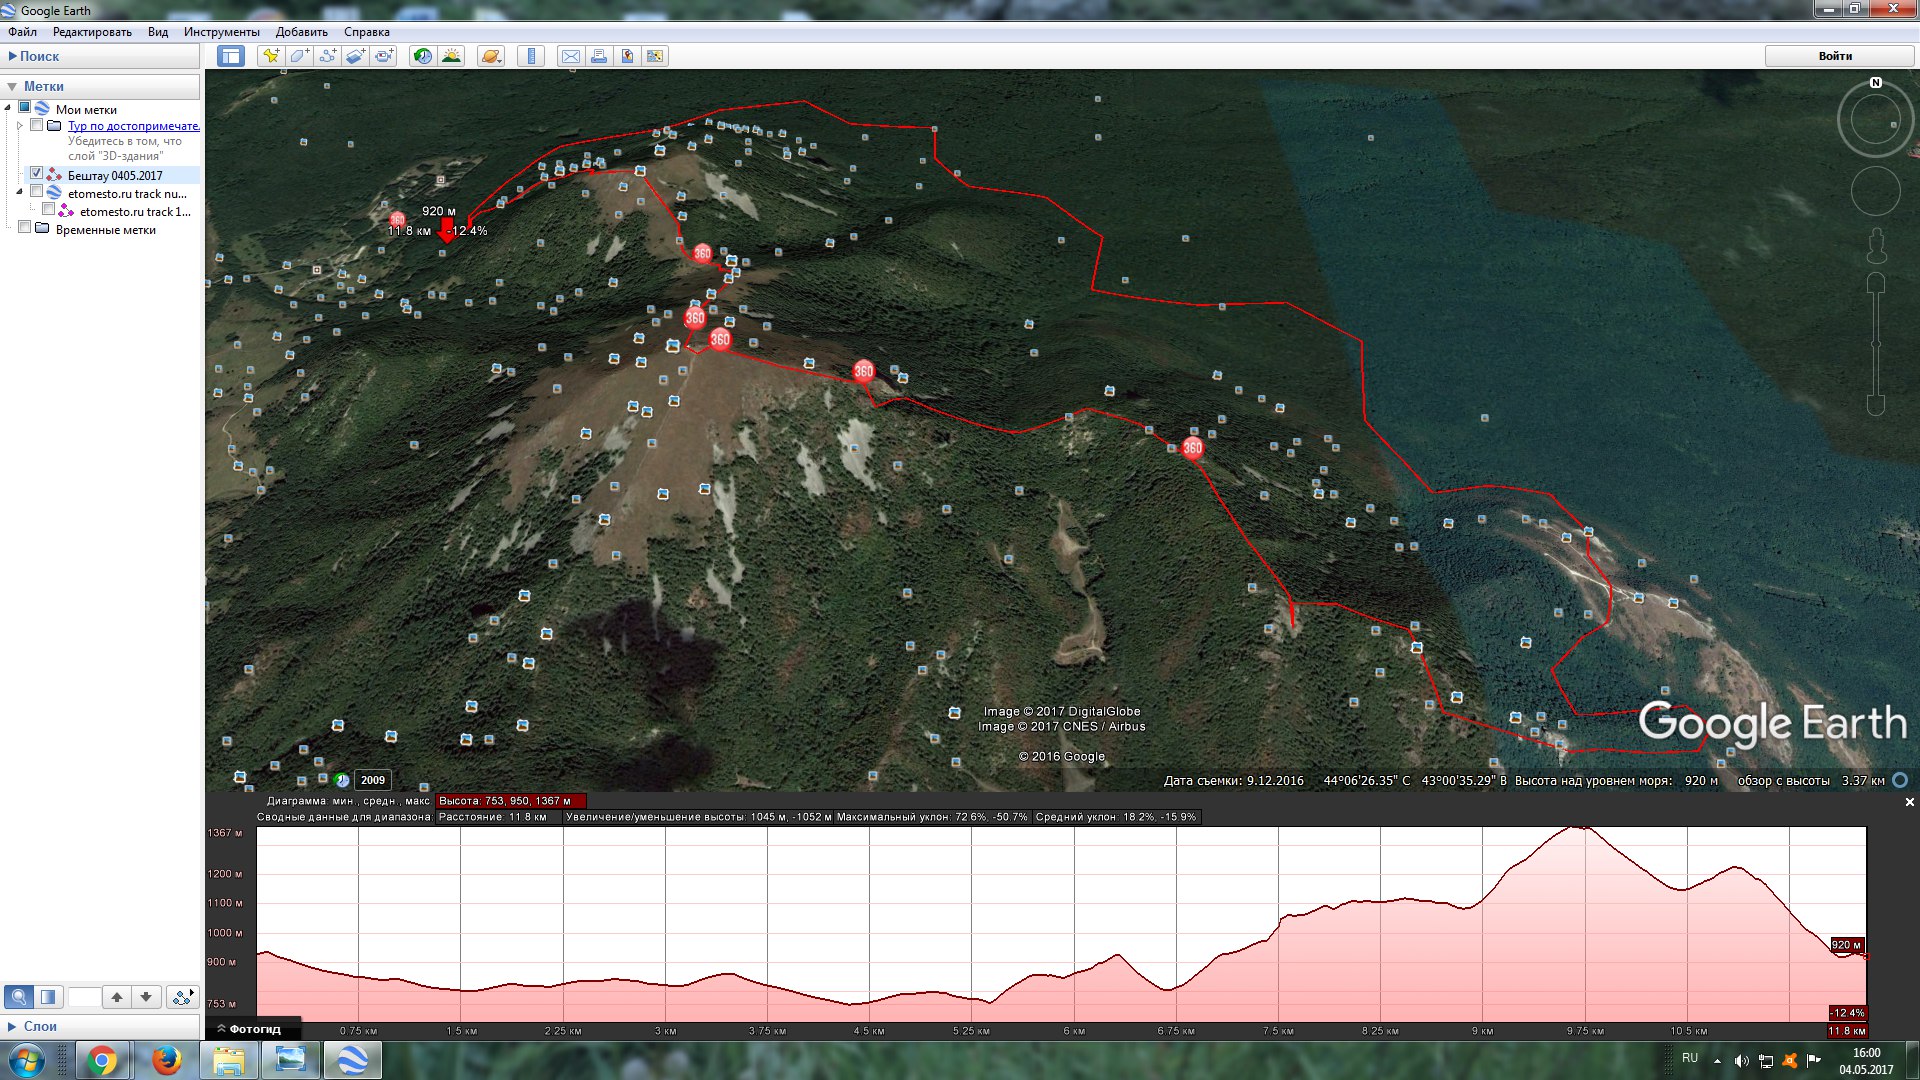Open the Справка menu
This screenshot has width=1920, height=1080.
tap(366, 32)
